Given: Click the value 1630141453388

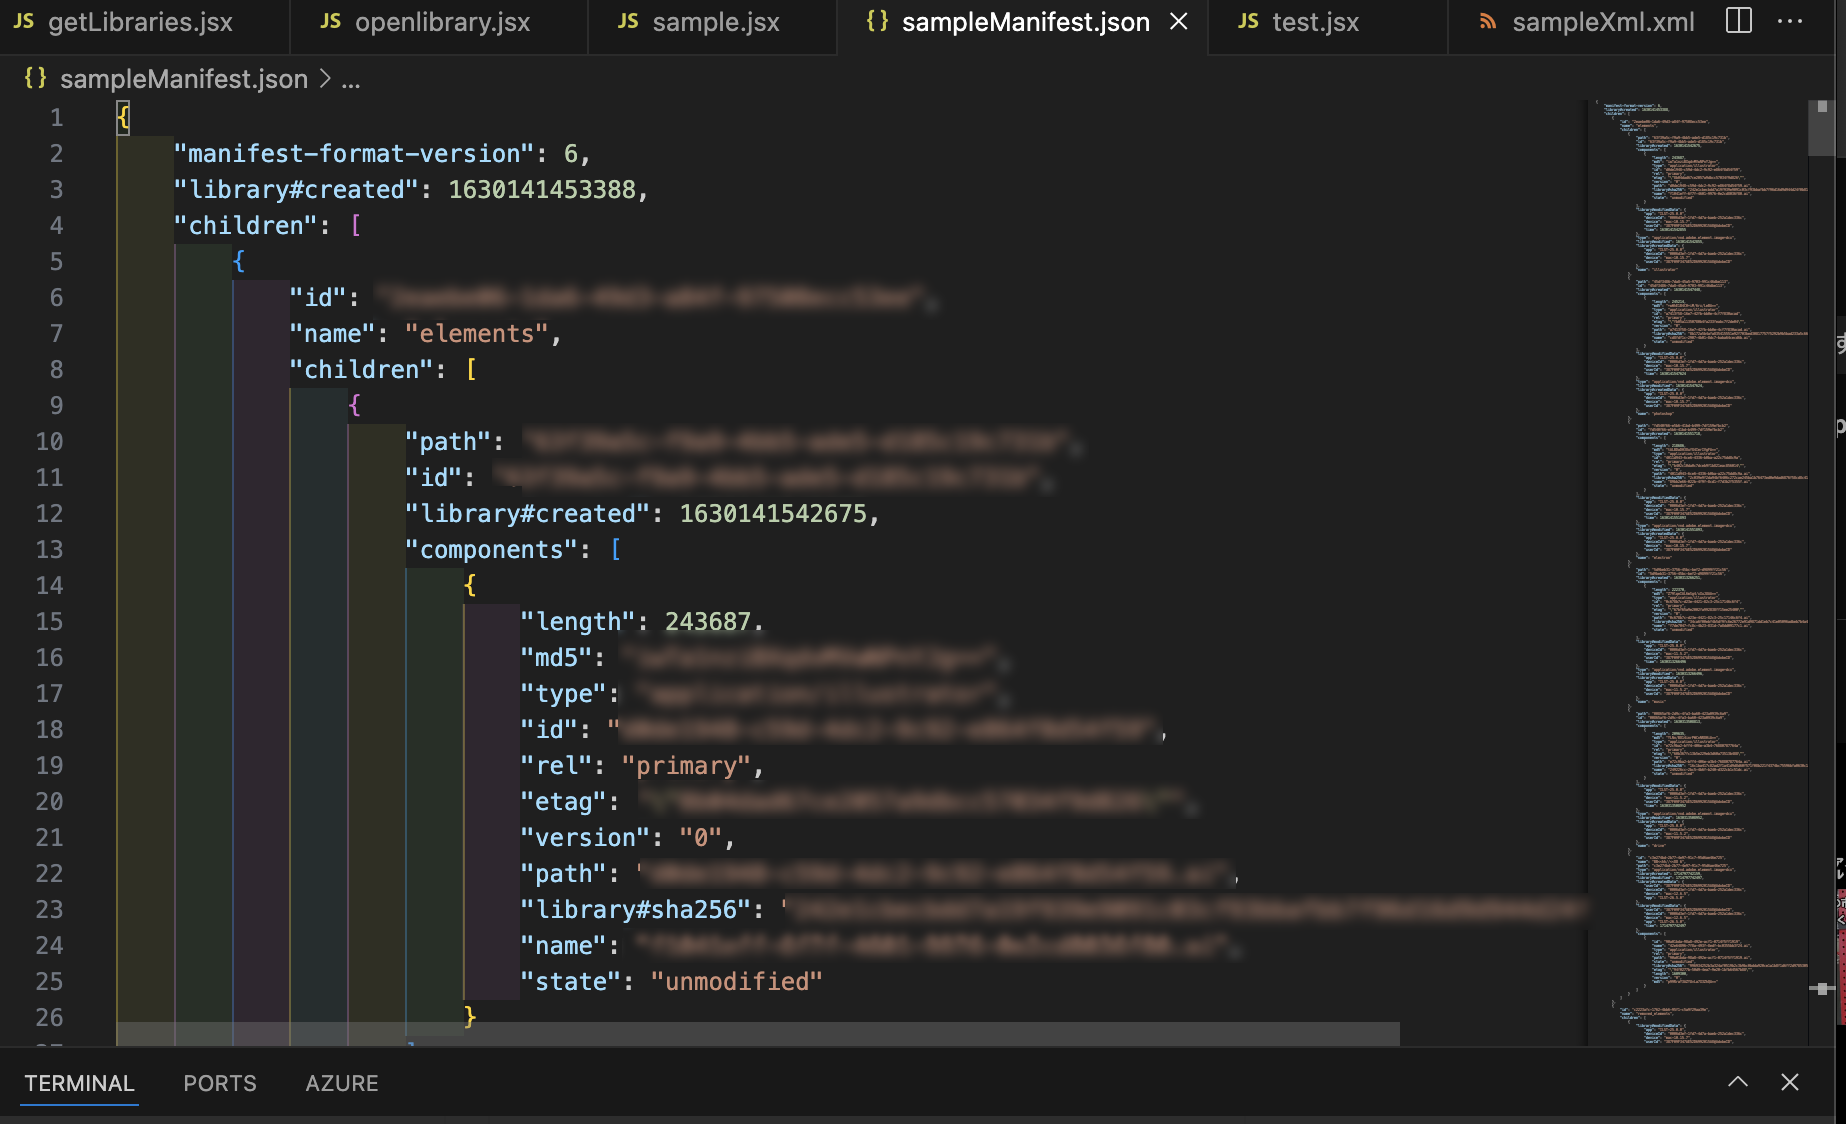Looking at the screenshot, I should click(541, 190).
